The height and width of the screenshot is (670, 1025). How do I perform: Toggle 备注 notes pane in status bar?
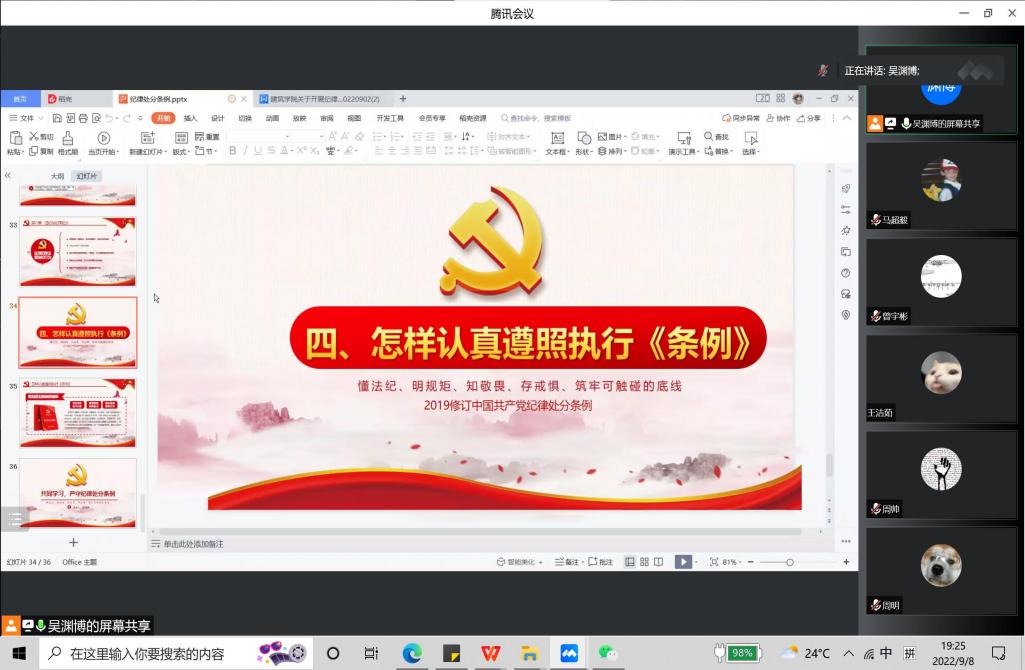[567, 562]
